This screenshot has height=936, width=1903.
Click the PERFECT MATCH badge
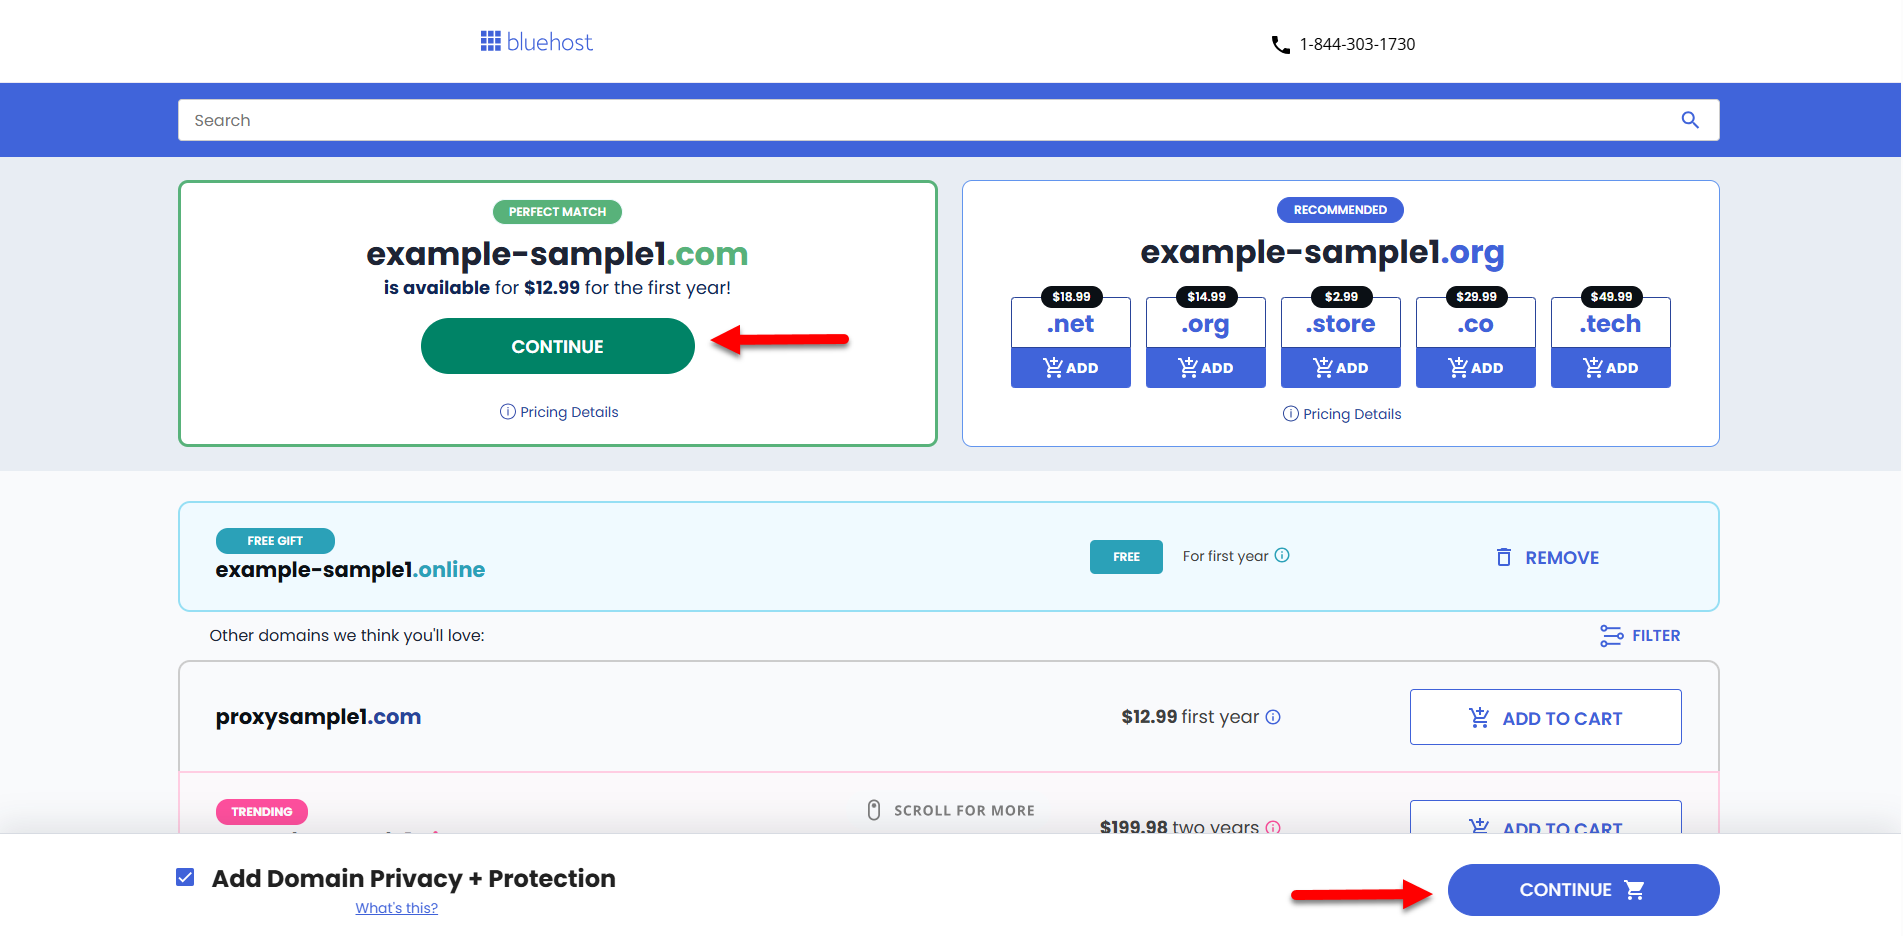click(x=557, y=212)
